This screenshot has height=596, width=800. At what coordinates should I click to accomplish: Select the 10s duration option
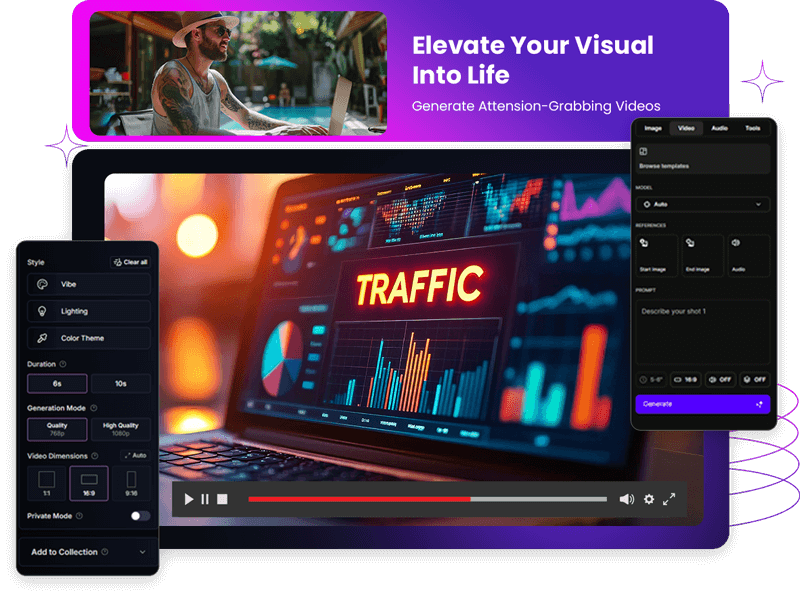click(120, 384)
